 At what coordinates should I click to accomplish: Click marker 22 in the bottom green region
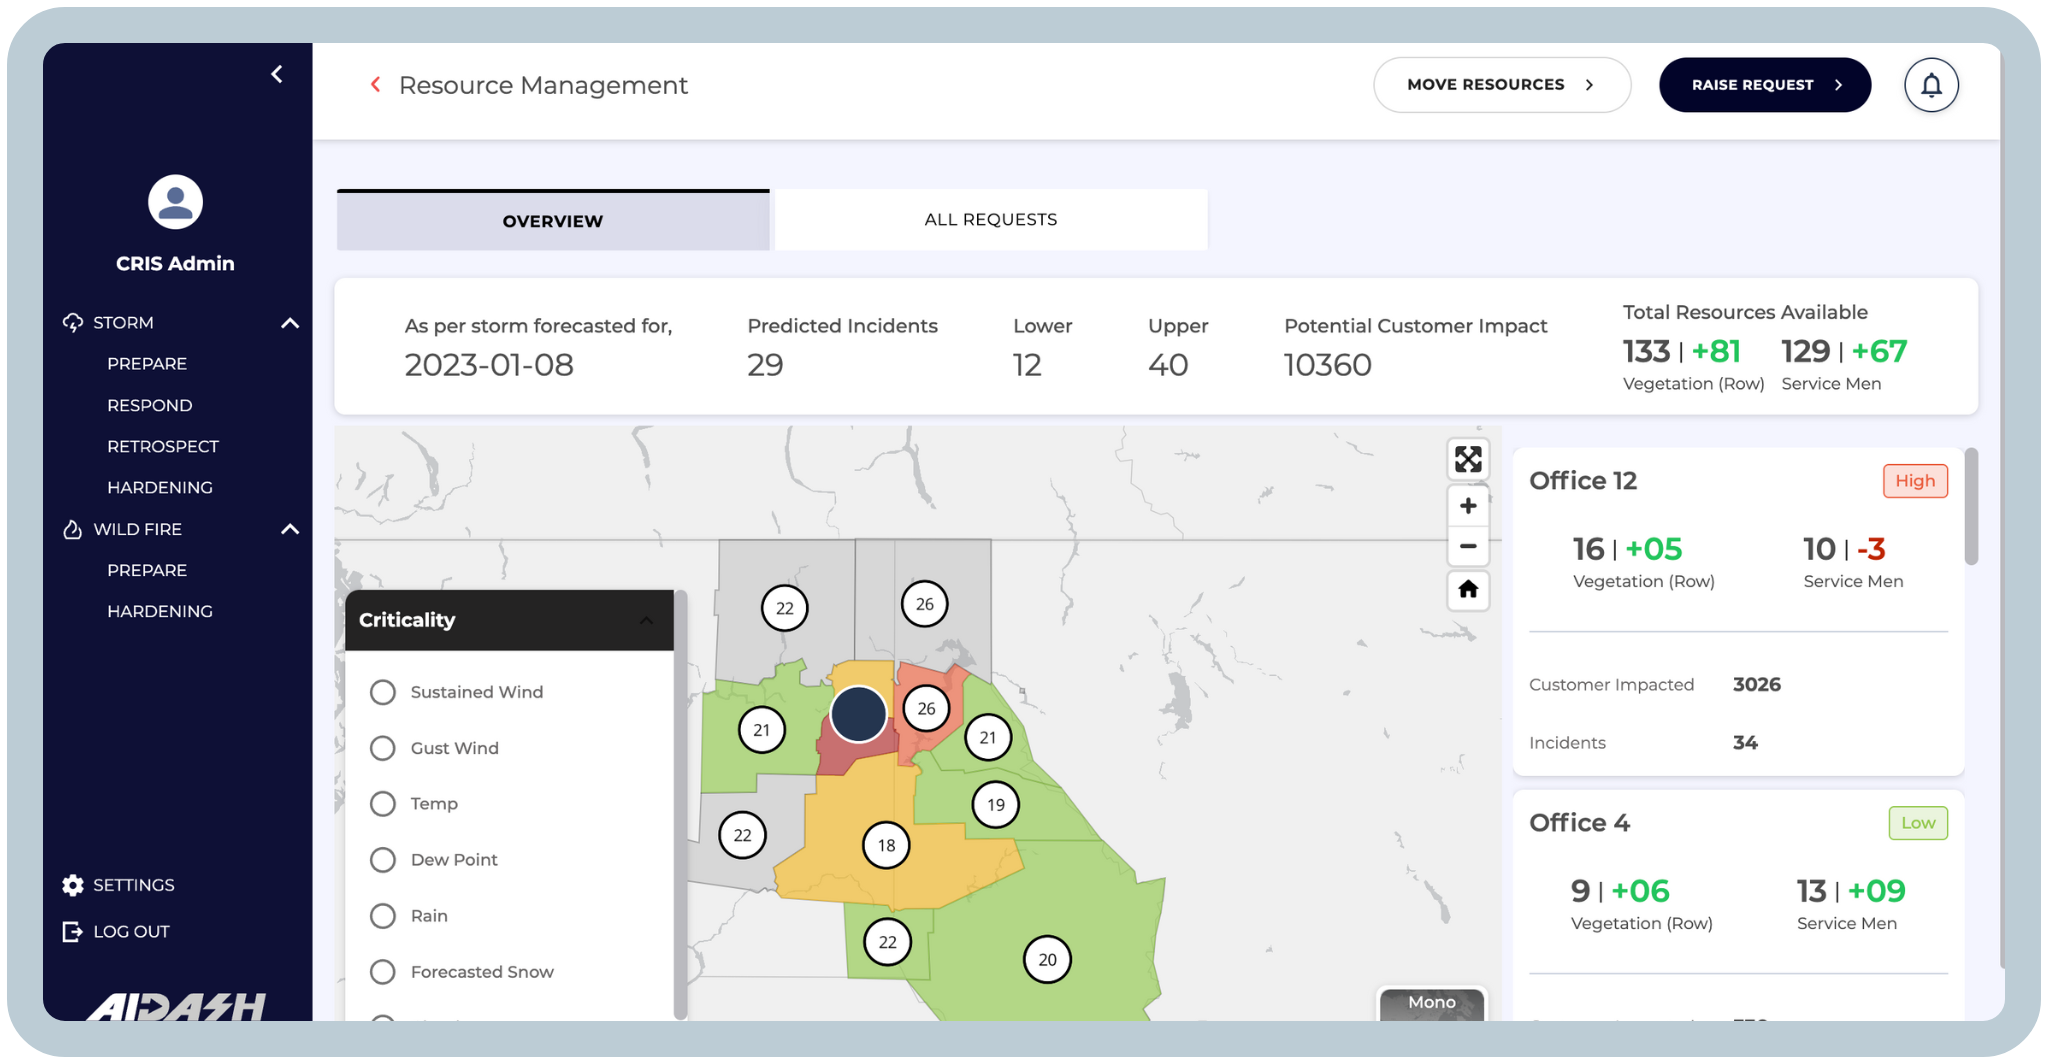(887, 941)
